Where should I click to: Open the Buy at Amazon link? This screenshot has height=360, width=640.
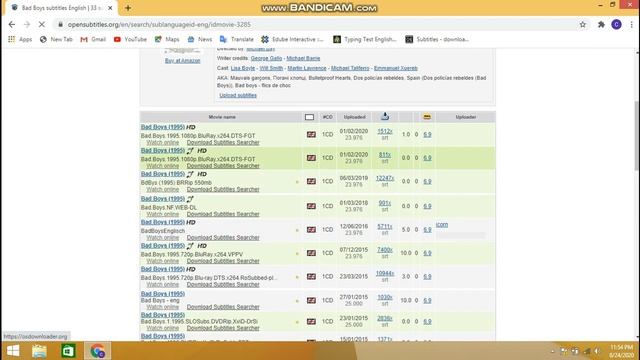tap(182, 60)
